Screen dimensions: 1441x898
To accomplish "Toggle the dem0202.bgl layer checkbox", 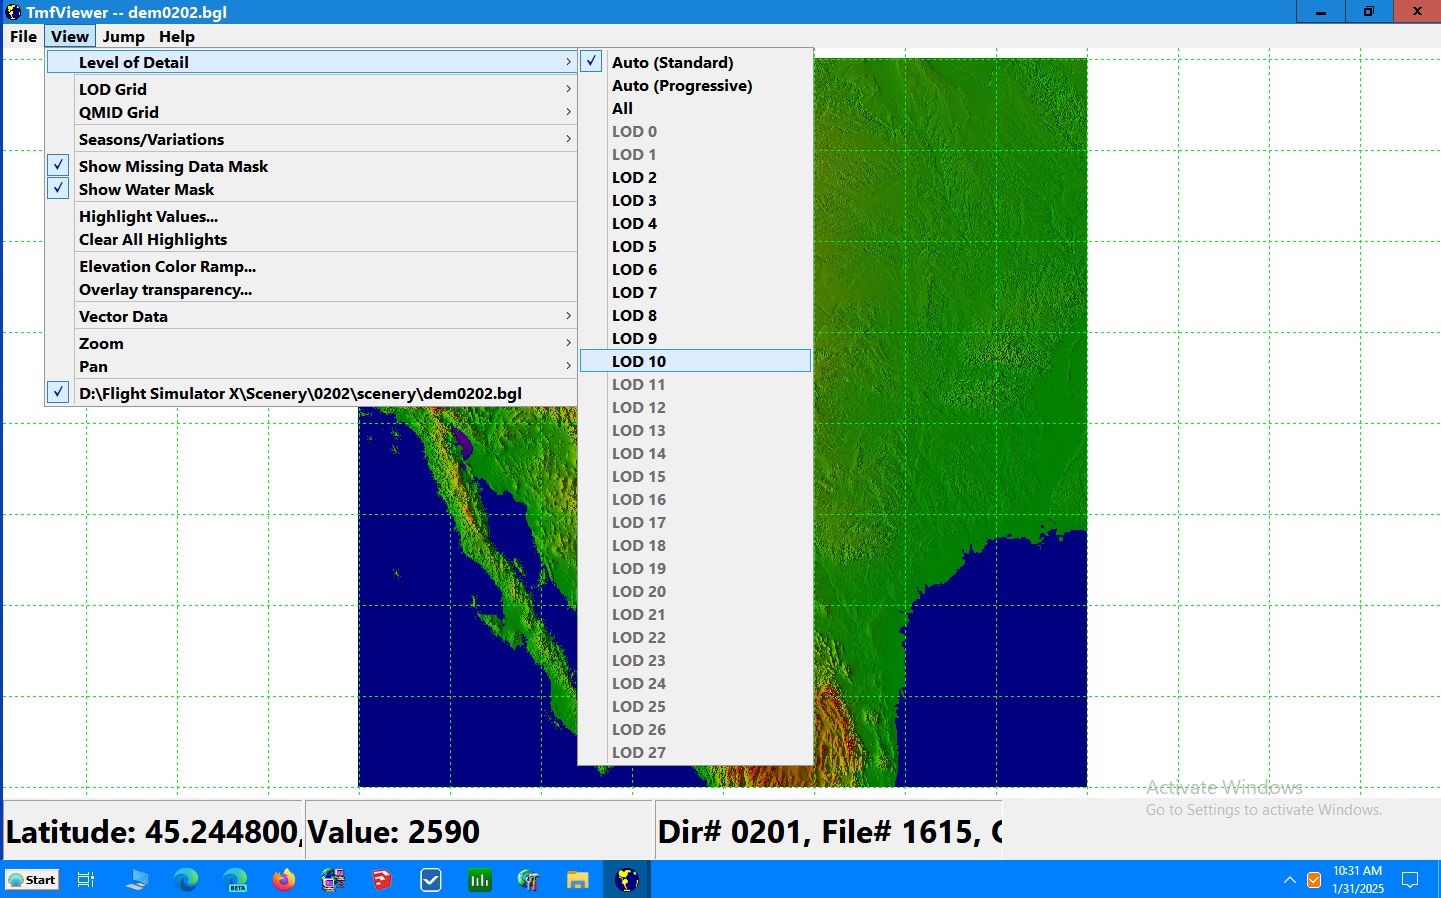I will click(57, 392).
